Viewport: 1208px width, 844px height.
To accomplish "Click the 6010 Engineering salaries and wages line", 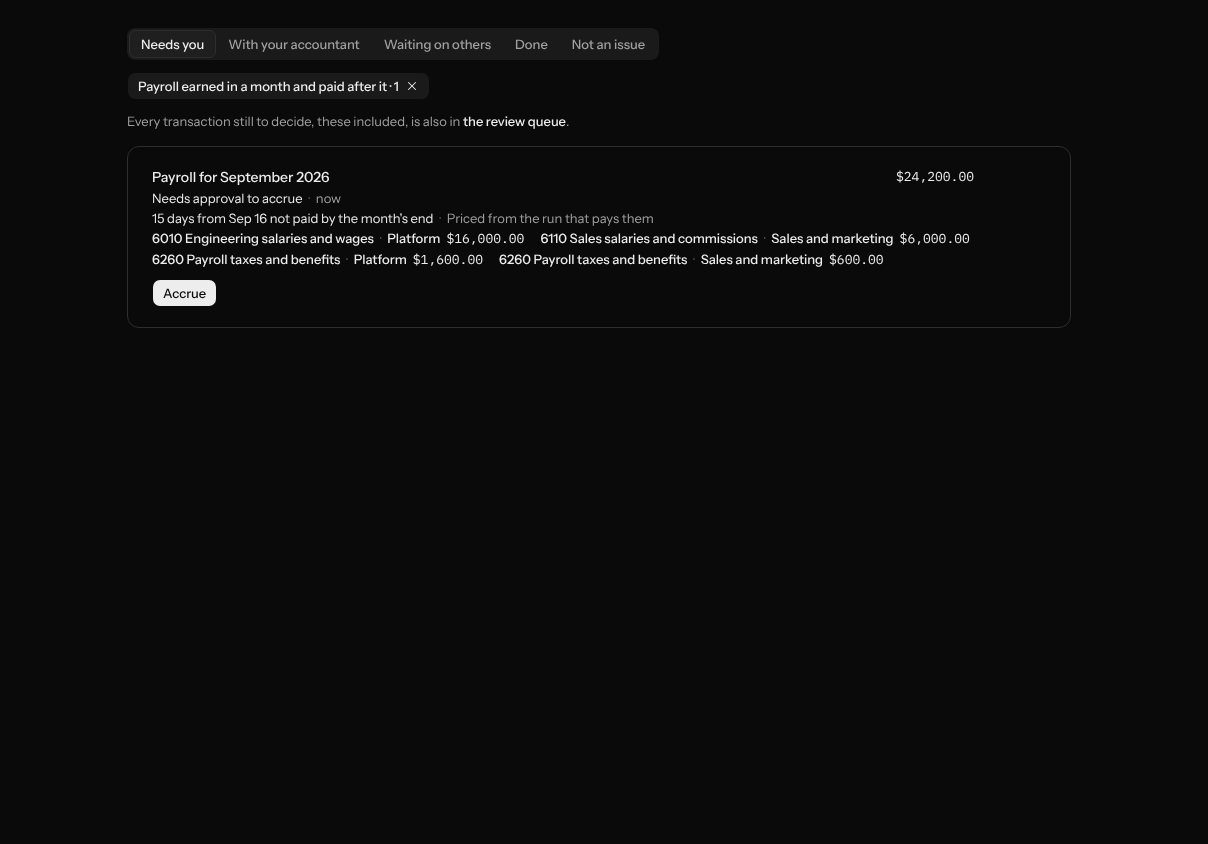I will [263, 239].
